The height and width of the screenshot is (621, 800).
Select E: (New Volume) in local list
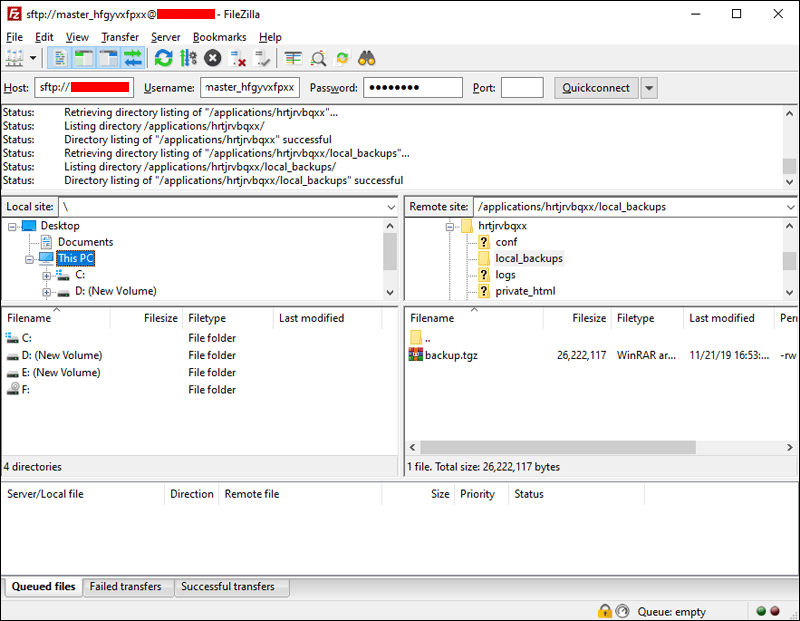coord(61,372)
